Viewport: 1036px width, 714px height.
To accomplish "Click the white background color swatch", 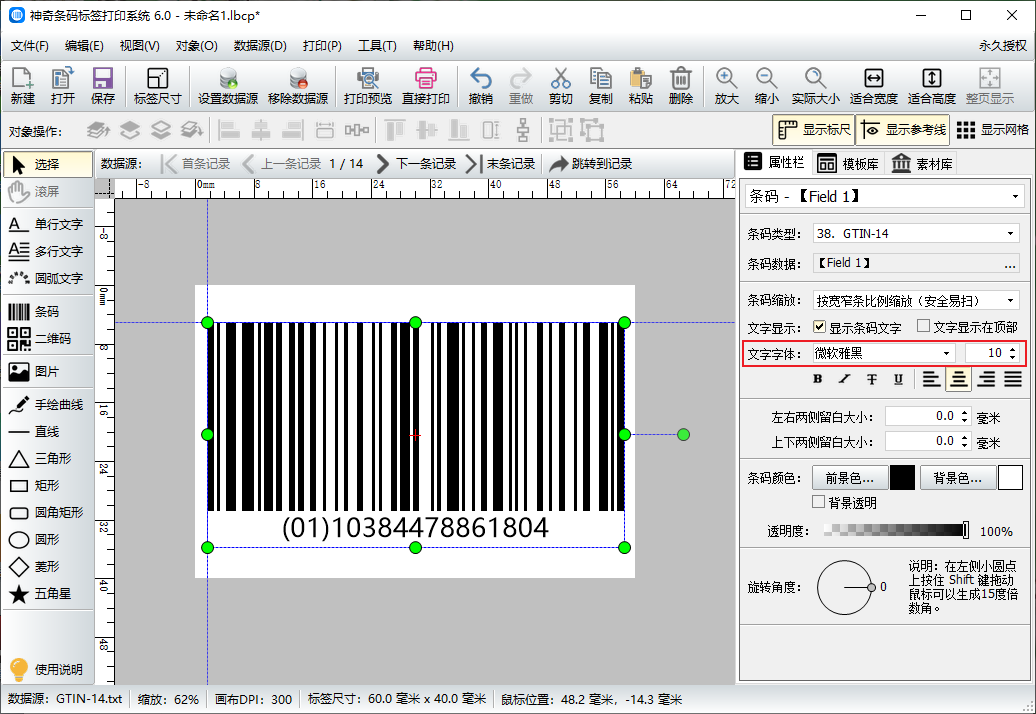I will click(x=1010, y=478).
